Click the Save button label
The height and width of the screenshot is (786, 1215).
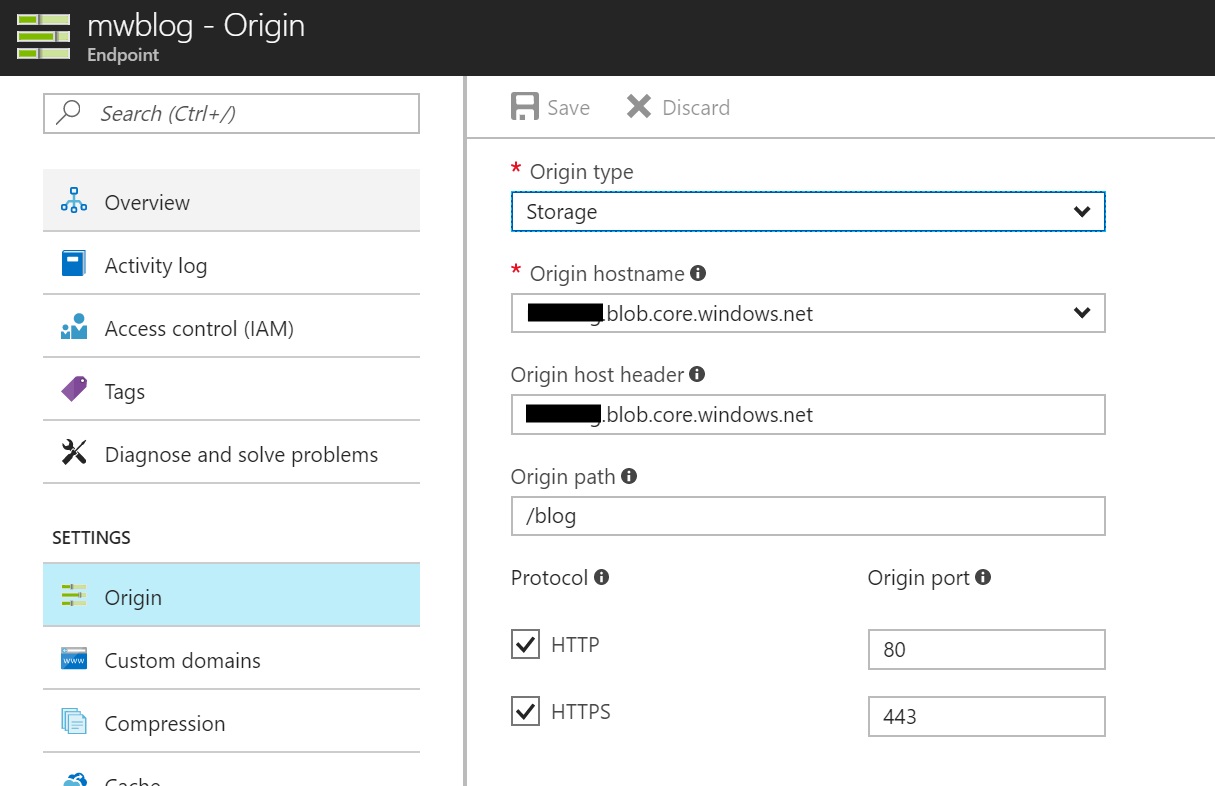pyautogui.click(x=569, y=107)
